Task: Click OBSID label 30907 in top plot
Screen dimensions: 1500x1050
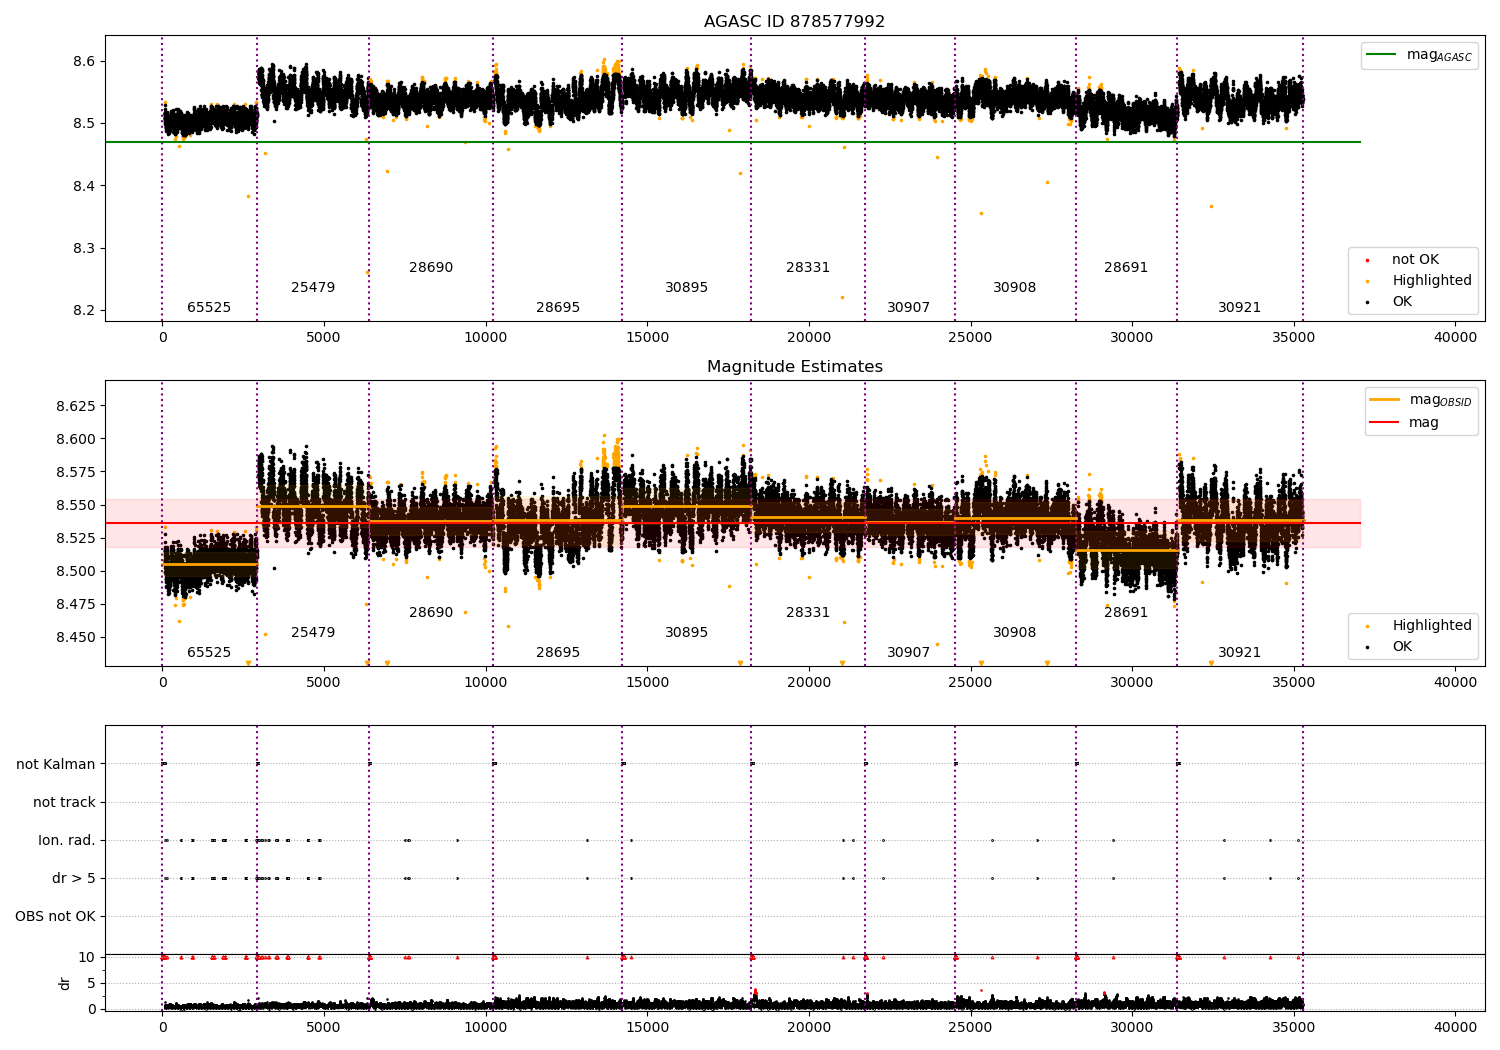Action: (909, 308)
